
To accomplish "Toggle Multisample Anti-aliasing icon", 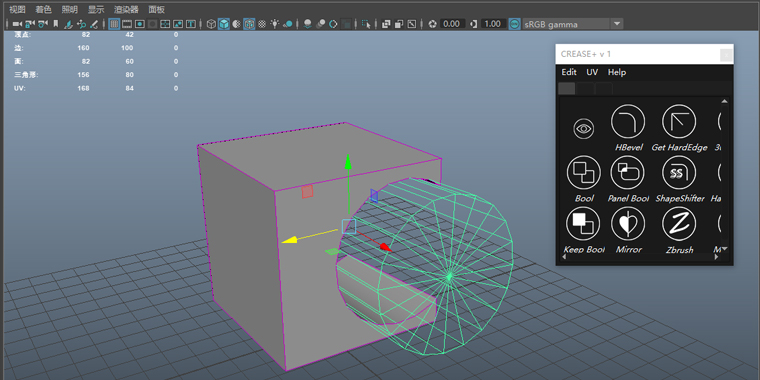I will [x=333, y=24].
